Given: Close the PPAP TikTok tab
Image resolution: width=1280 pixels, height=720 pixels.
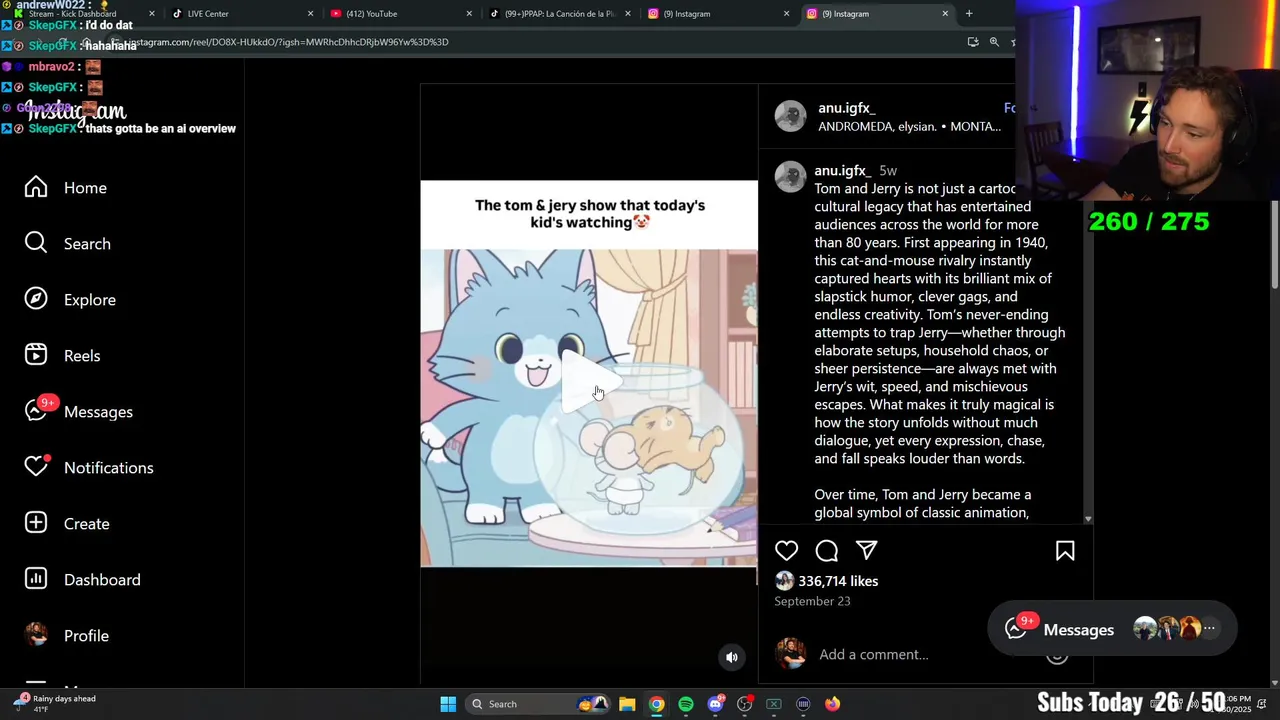Looking at the screenshot, I should point(627,14).
